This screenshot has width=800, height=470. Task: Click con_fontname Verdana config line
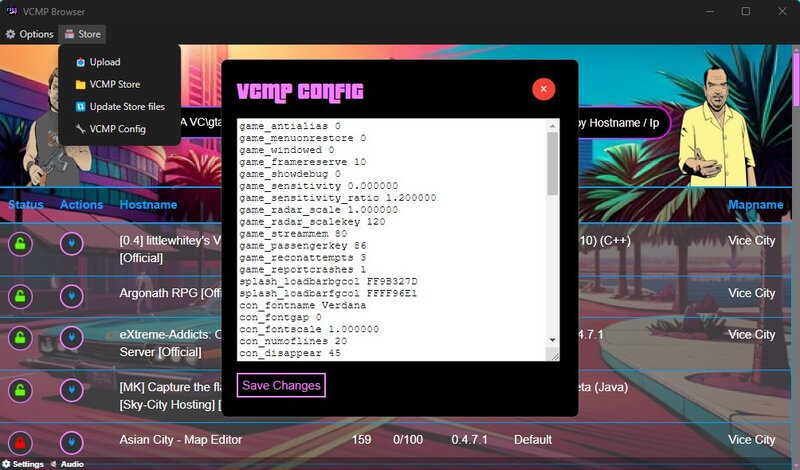303,305
